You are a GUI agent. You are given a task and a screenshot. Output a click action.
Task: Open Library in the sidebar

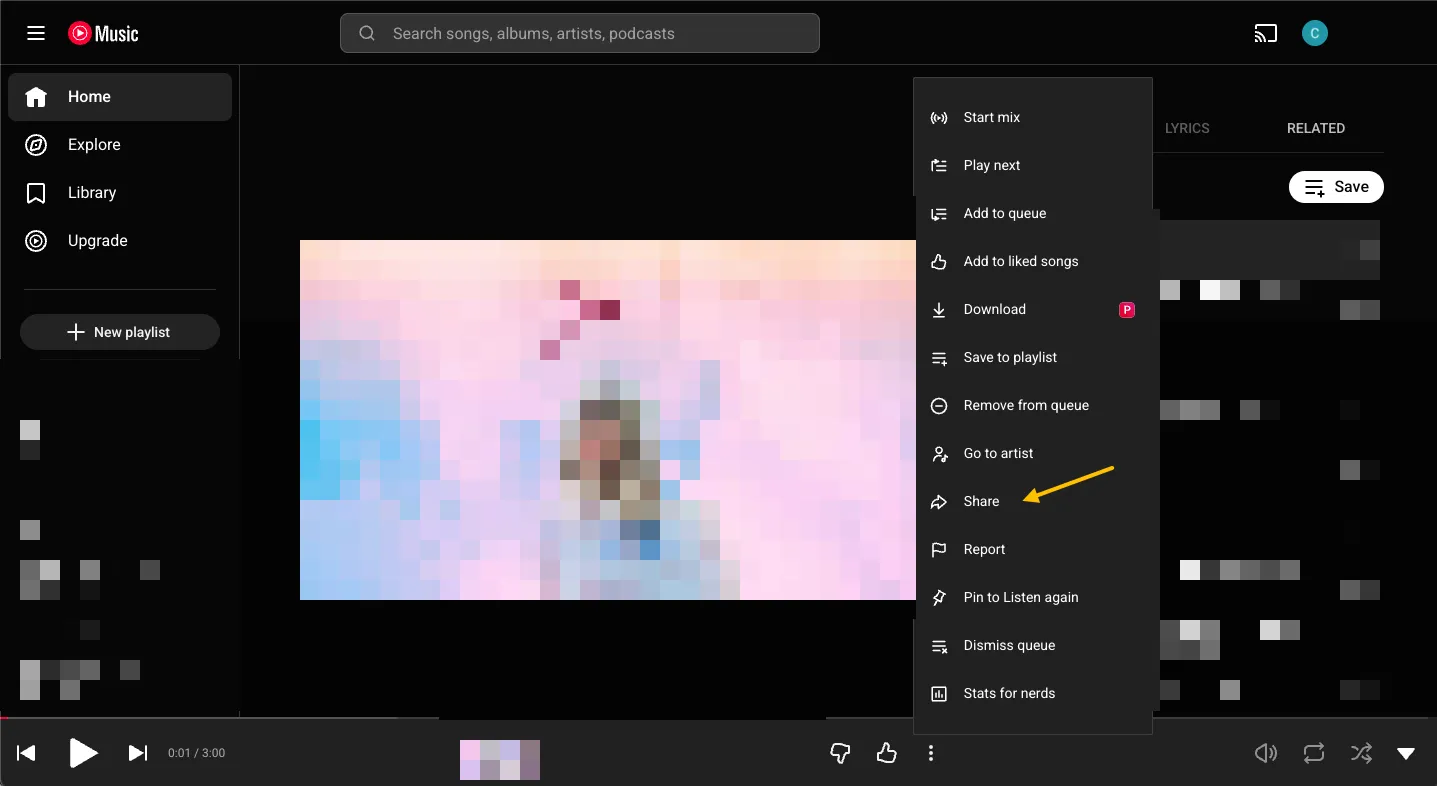coord(120,193)
